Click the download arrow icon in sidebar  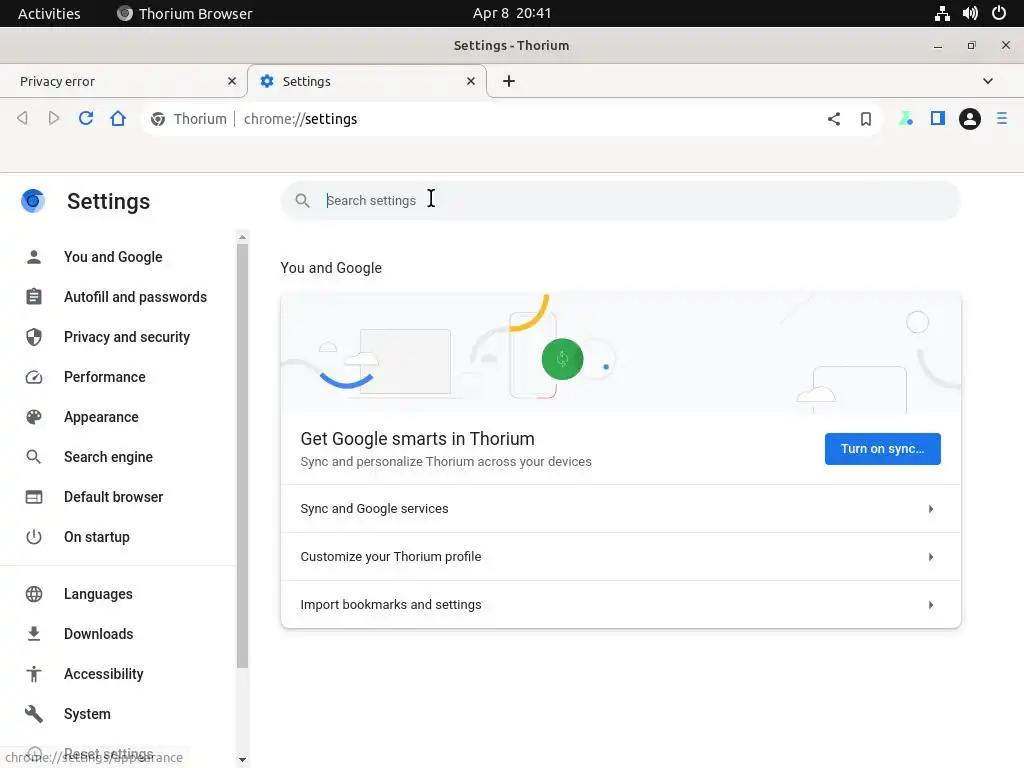34,634
